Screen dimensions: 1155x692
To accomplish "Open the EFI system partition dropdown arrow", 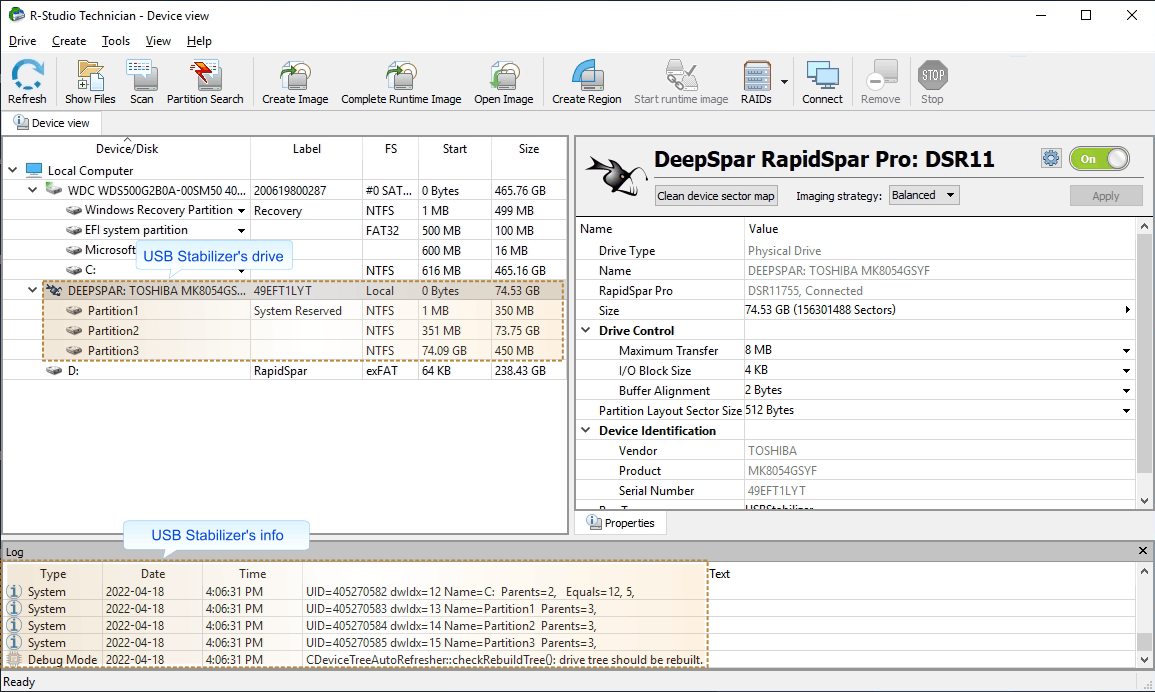I will [241, 231].
